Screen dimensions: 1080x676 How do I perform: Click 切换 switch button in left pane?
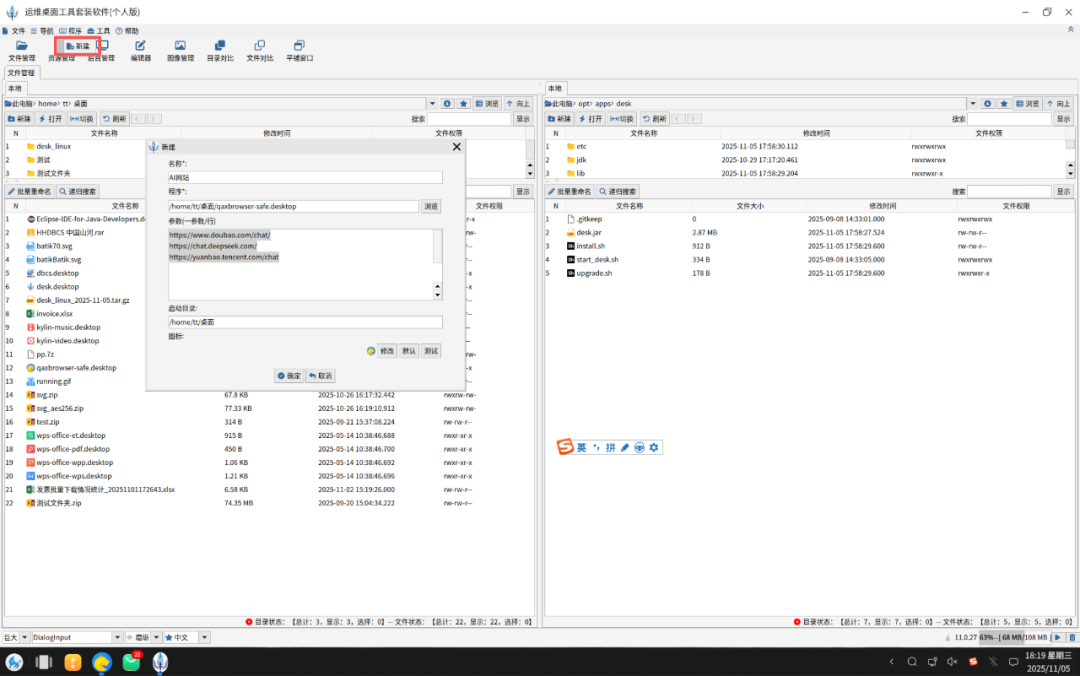click(x=82, y=119)
